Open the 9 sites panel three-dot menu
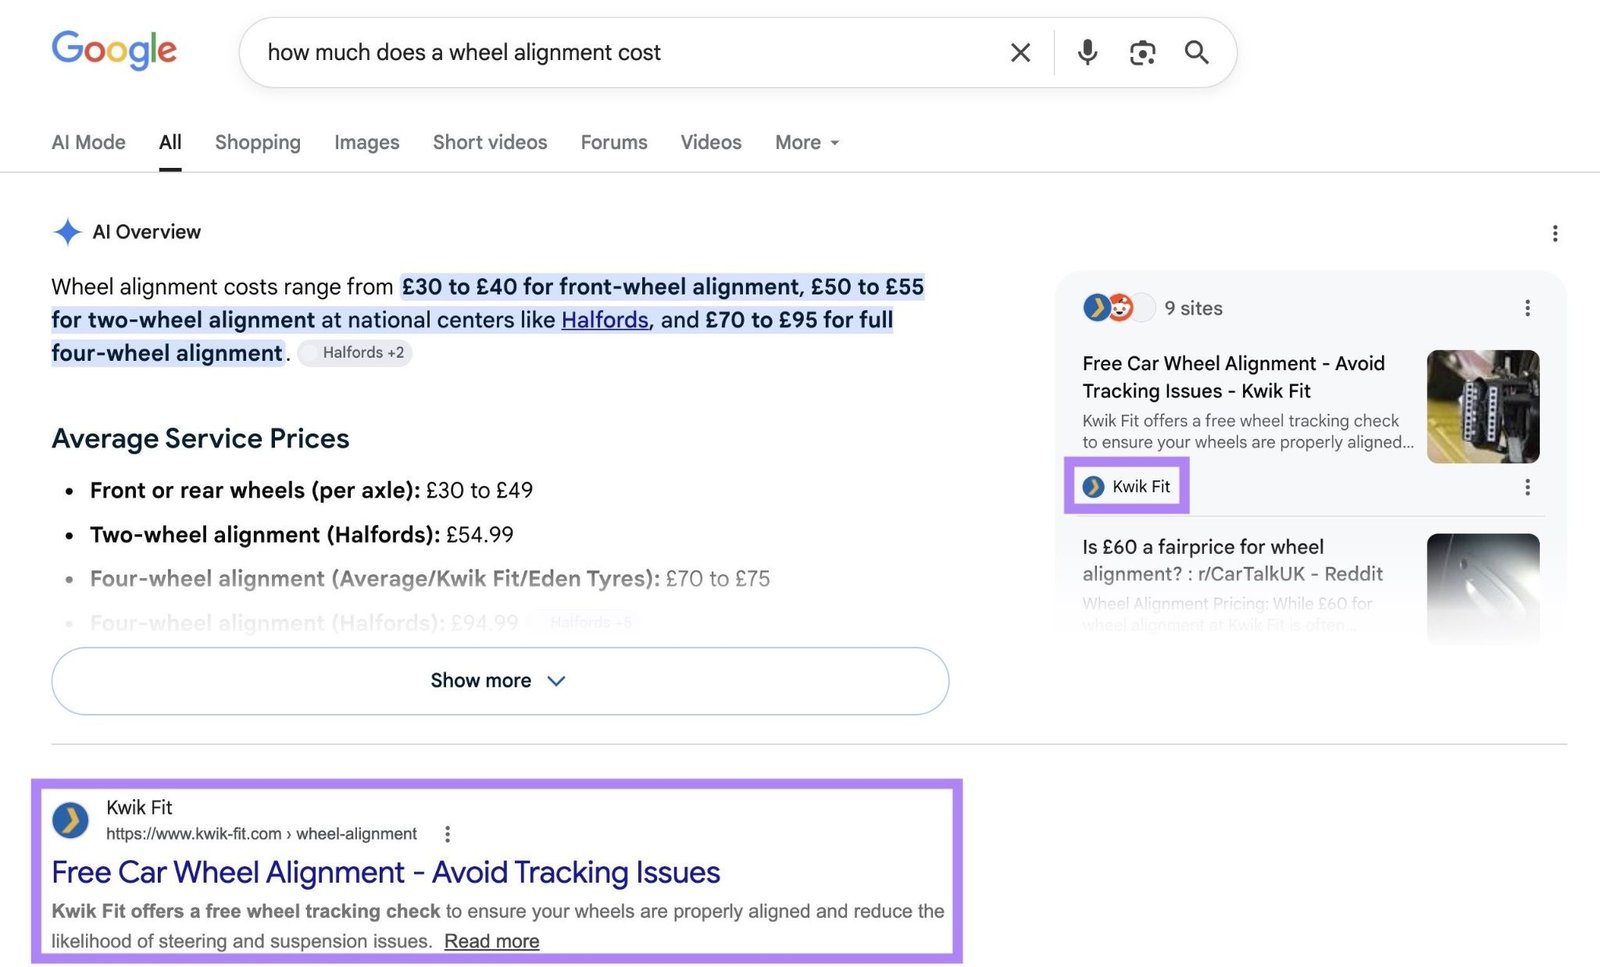The image size is (1600, 967). tap(1527, 308)
